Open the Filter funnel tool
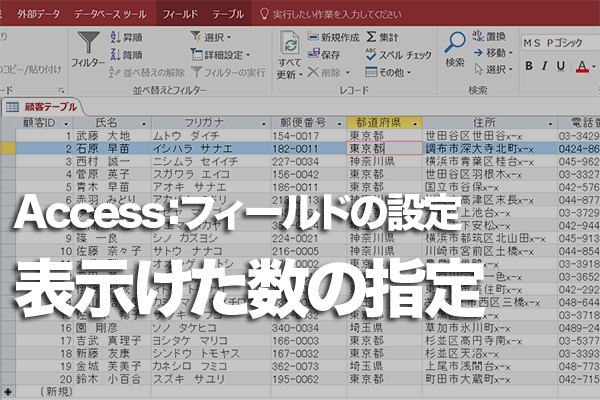This screenshot has width=600, height=400. click(x=88, y=50)
